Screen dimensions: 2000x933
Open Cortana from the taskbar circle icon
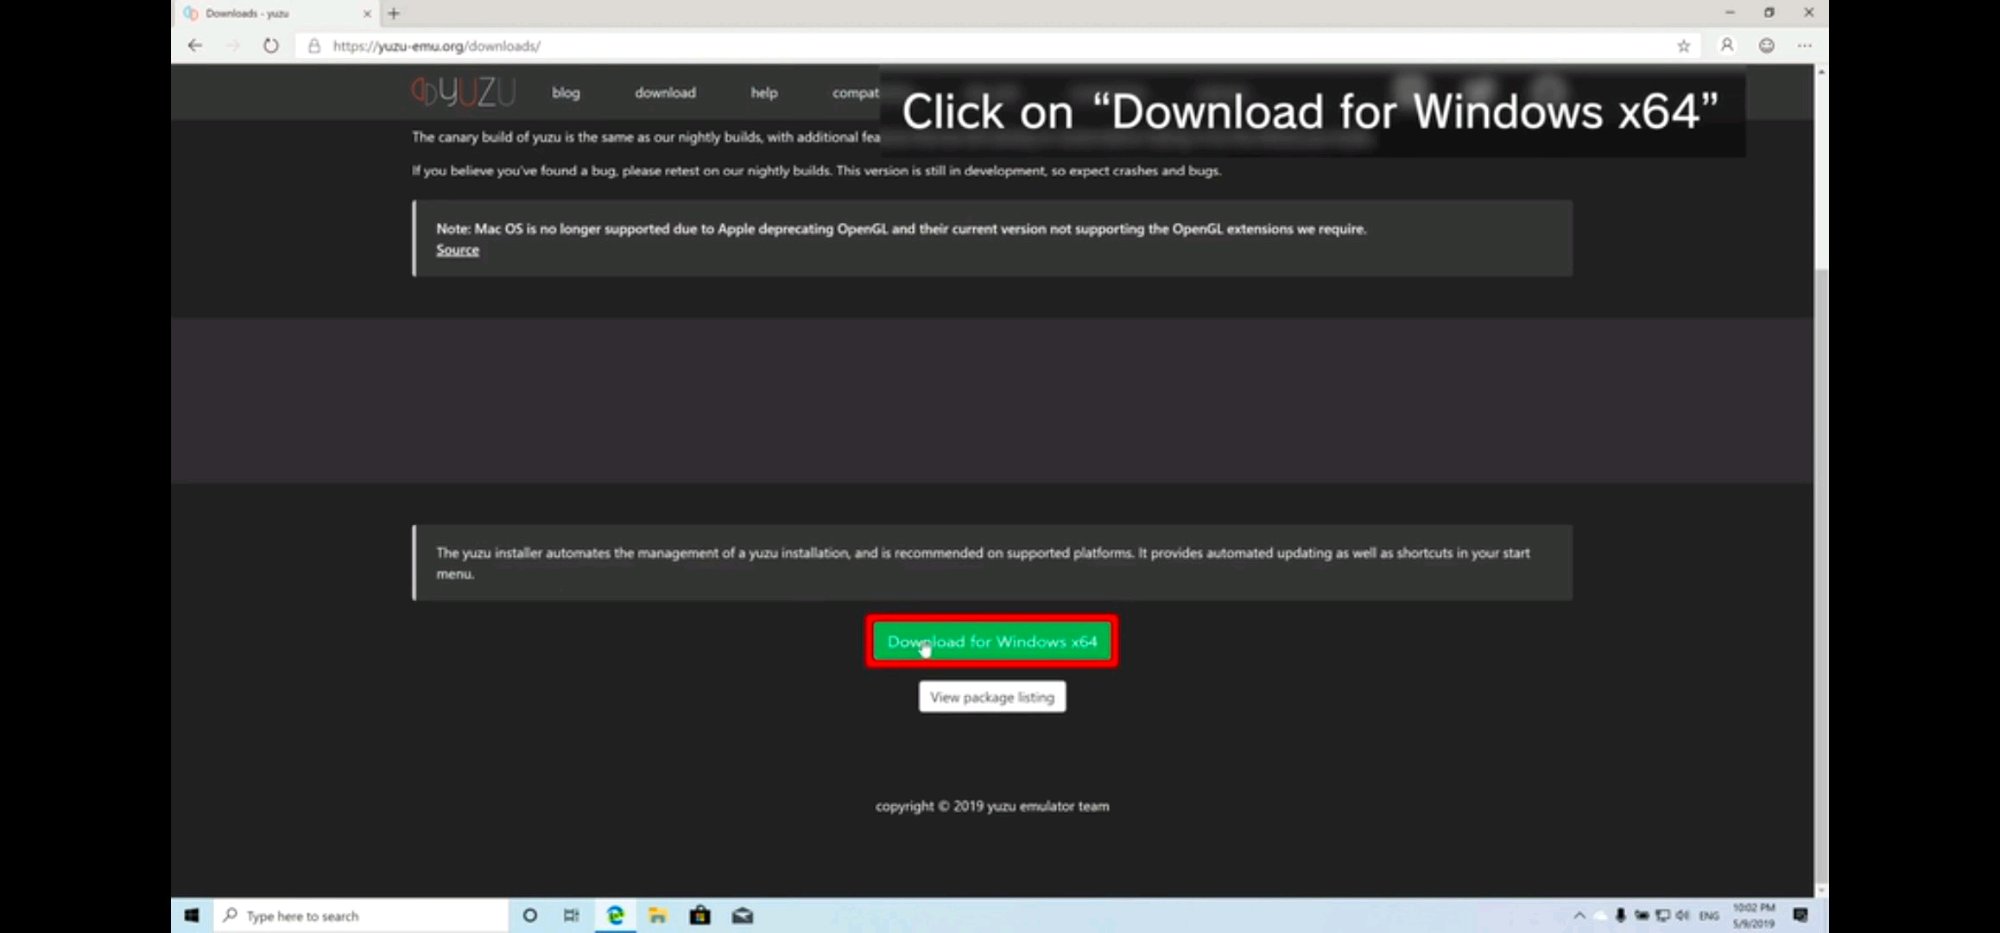pyautogui.click(x=530, y=916)
